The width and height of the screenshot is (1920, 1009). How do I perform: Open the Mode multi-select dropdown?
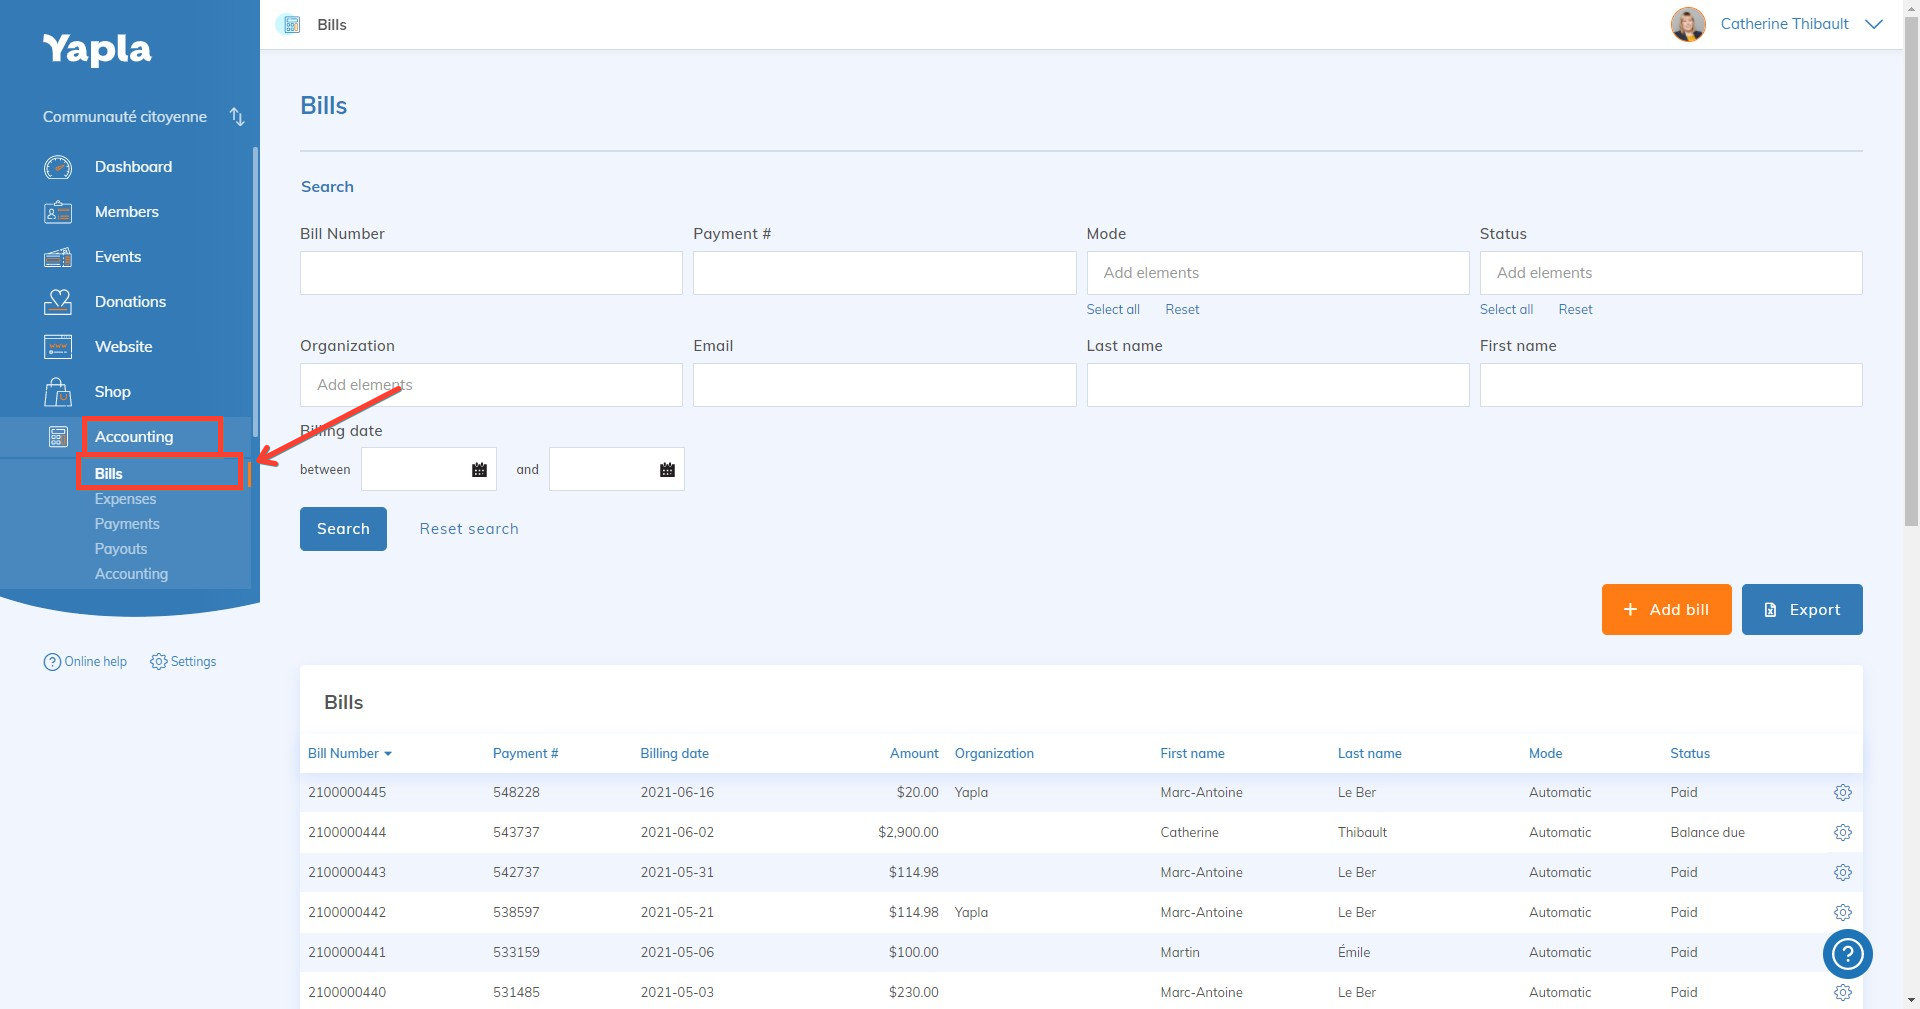pyautogui.click(x=1277, y=273)
